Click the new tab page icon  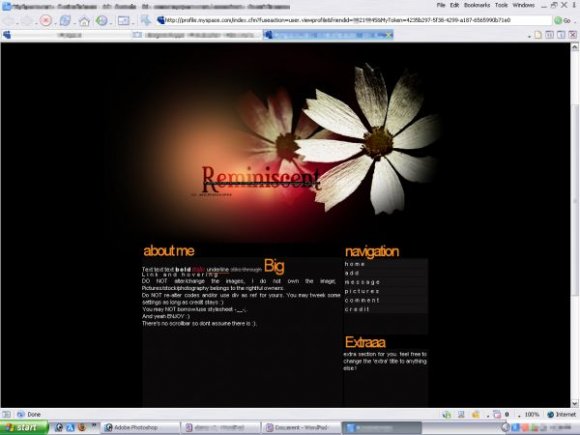pyautogui.click(x=537, y=35)
